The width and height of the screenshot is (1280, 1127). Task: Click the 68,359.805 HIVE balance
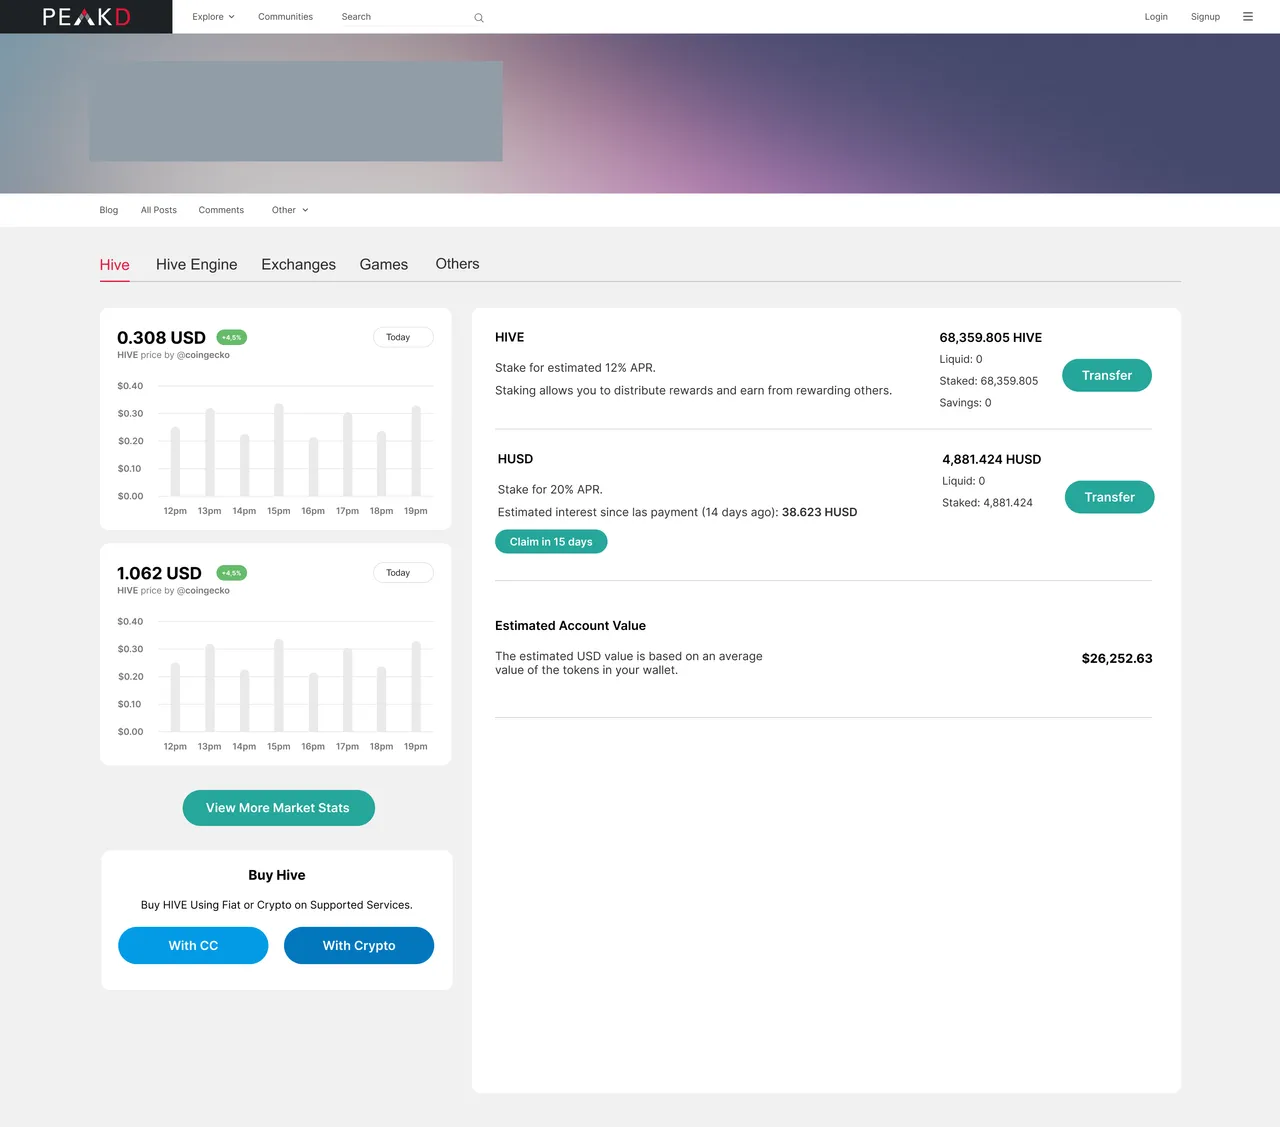tap(991, 338)
